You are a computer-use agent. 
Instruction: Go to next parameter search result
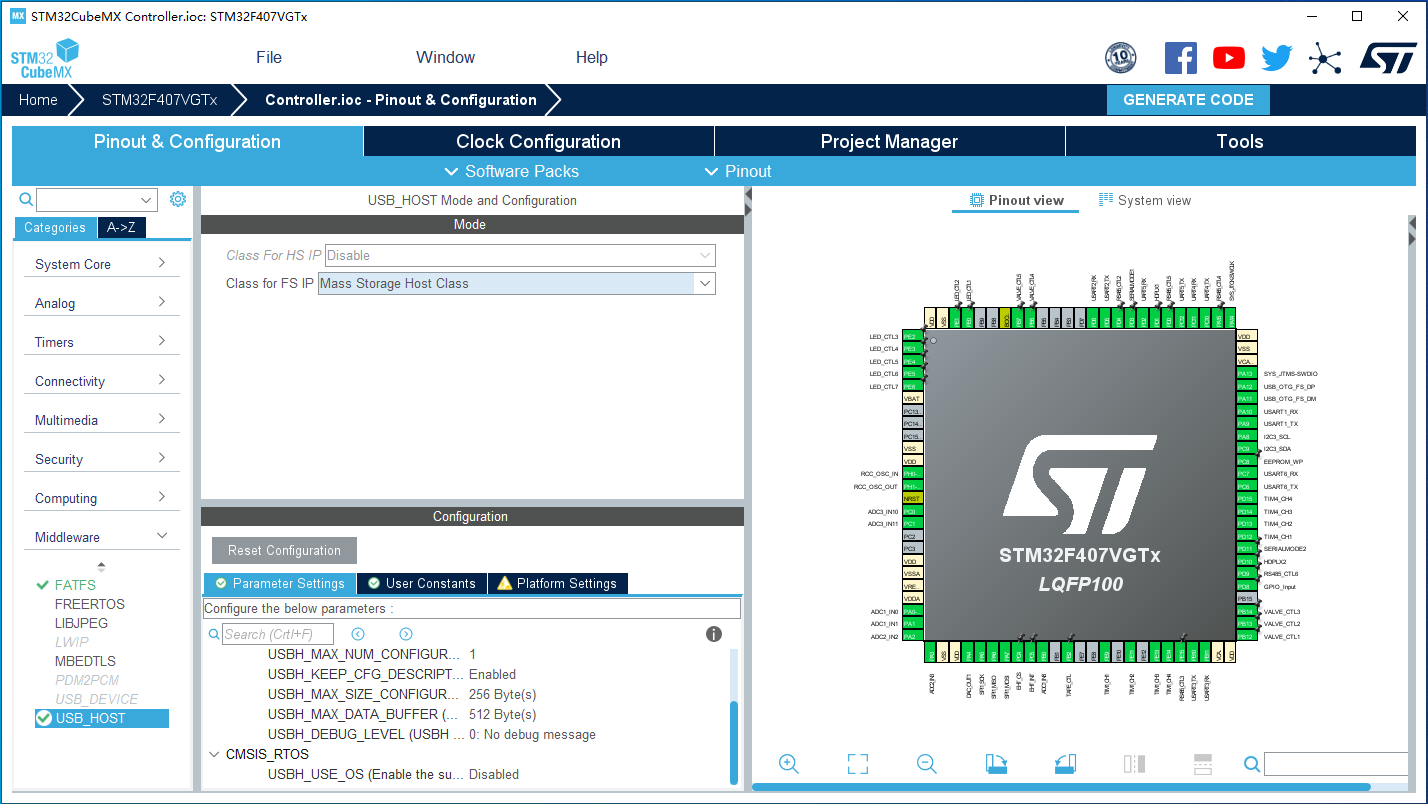pyautogui.click(x=406, y=634)
